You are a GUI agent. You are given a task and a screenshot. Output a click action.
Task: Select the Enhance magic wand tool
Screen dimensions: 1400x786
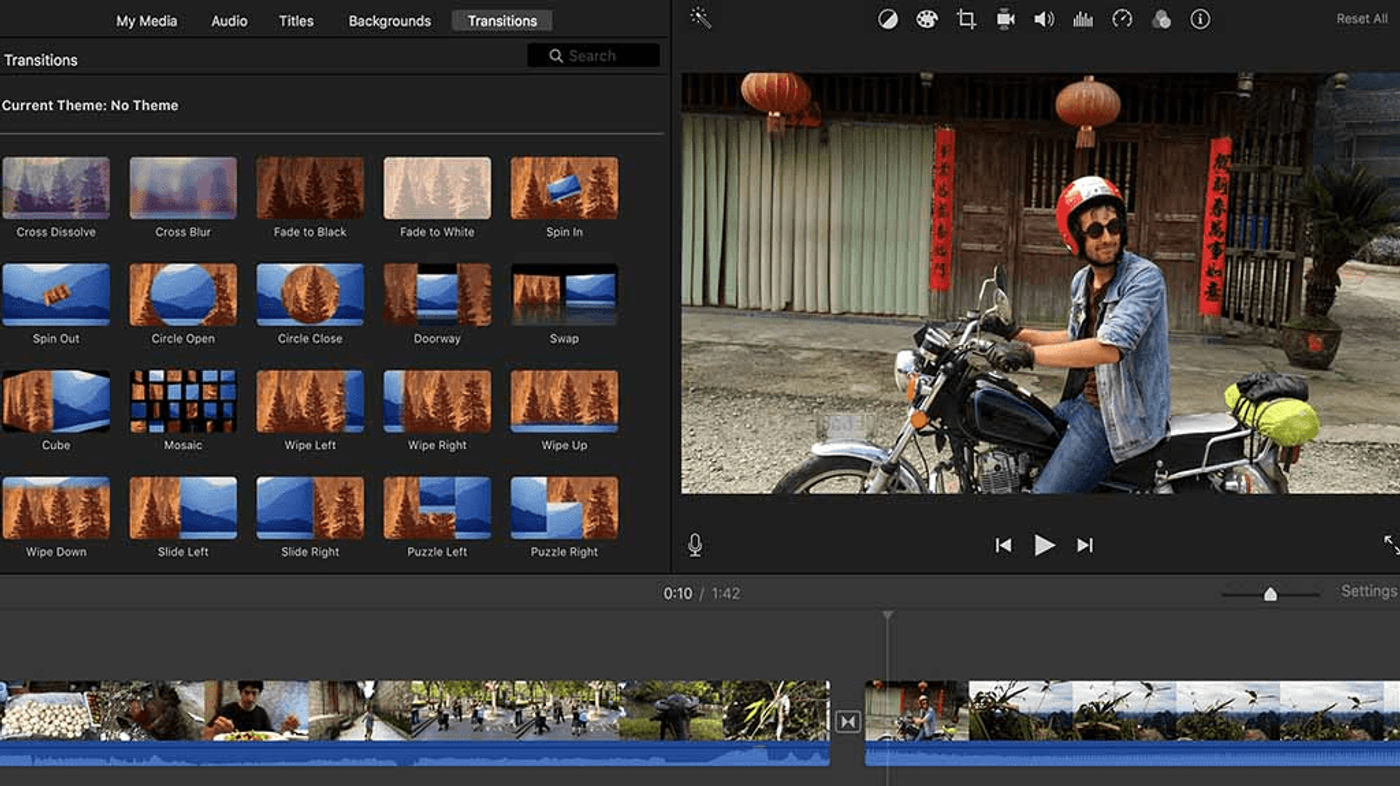pyautogui.click(x=700, y=18)
